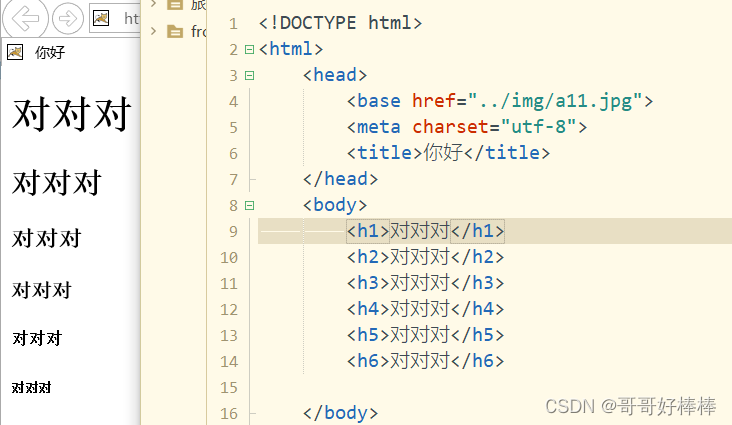
Task: Click the browser back arrow button
Action: click(x=25, y=18)
